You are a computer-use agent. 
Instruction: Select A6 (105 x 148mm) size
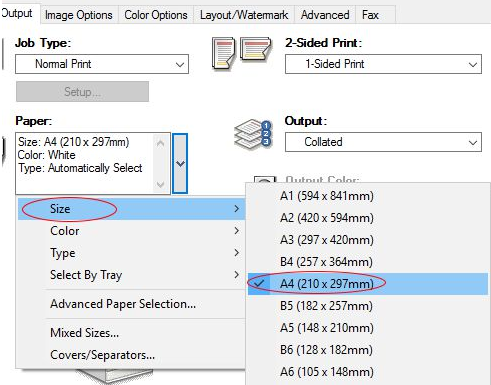point(368,372)
